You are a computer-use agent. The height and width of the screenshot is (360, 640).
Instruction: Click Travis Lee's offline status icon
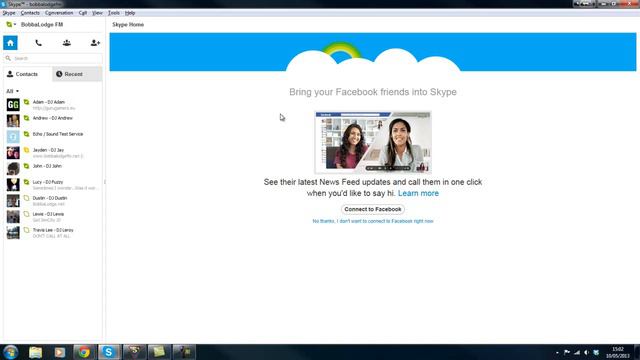click(27, 230)
